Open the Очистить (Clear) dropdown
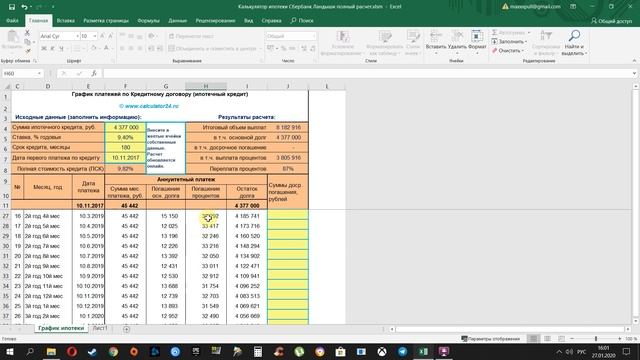The width and height of the screenshot is (640, 360). tap(507, 51)
